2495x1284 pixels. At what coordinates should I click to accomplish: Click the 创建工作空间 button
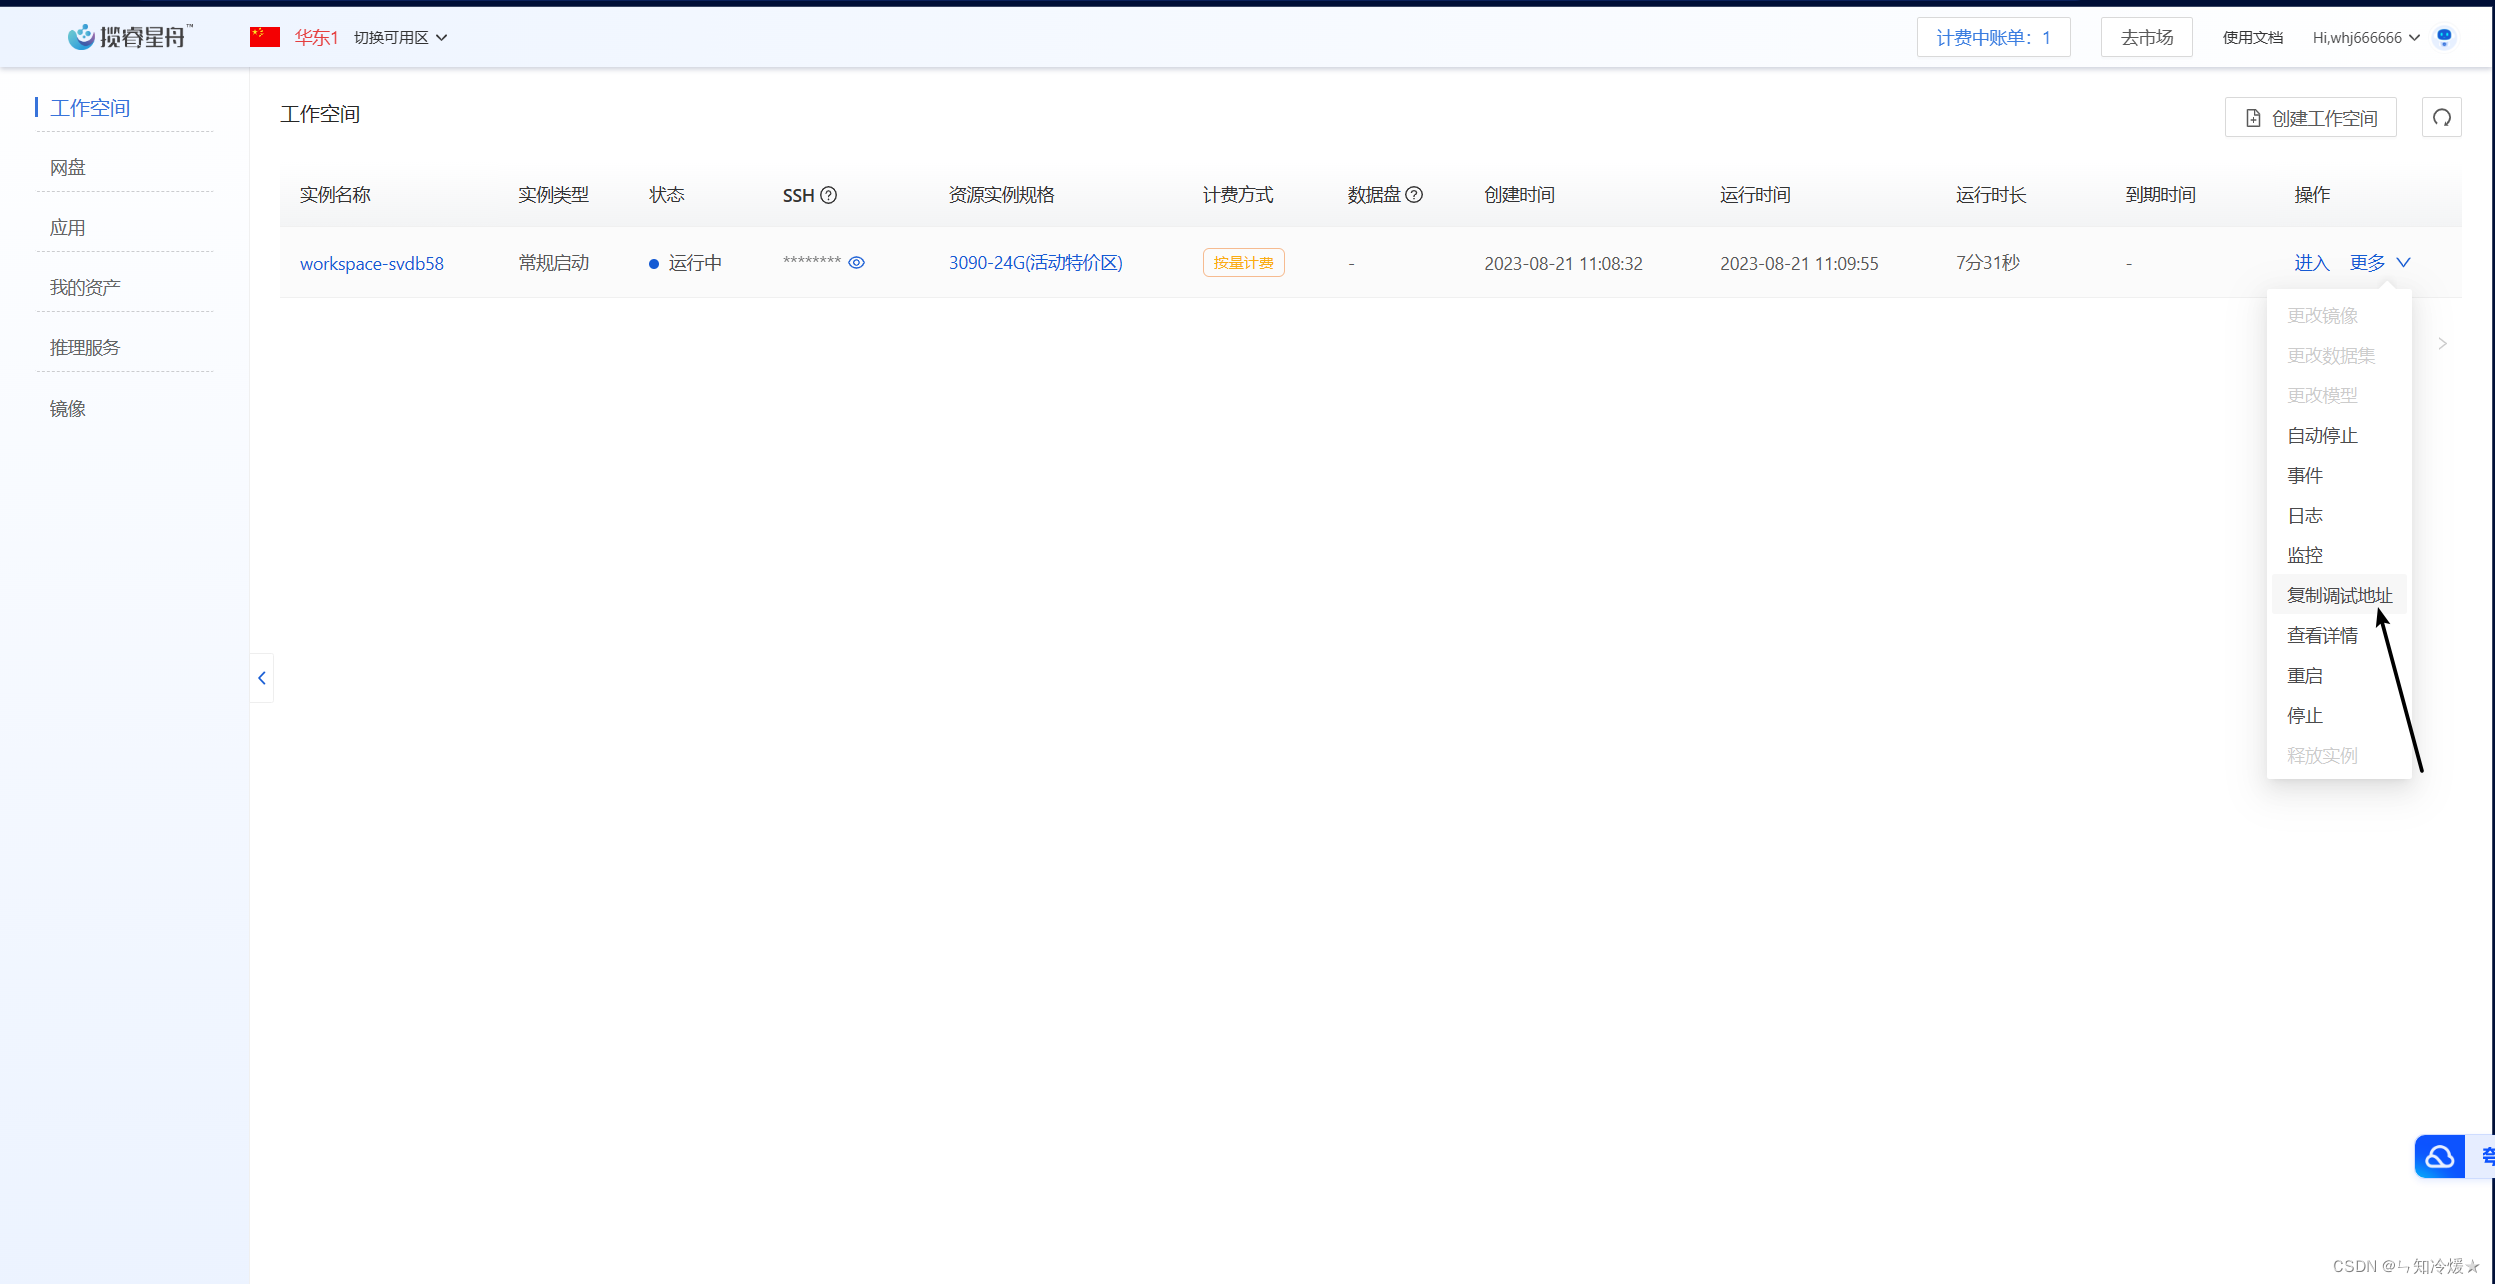tap(2310, 118)
